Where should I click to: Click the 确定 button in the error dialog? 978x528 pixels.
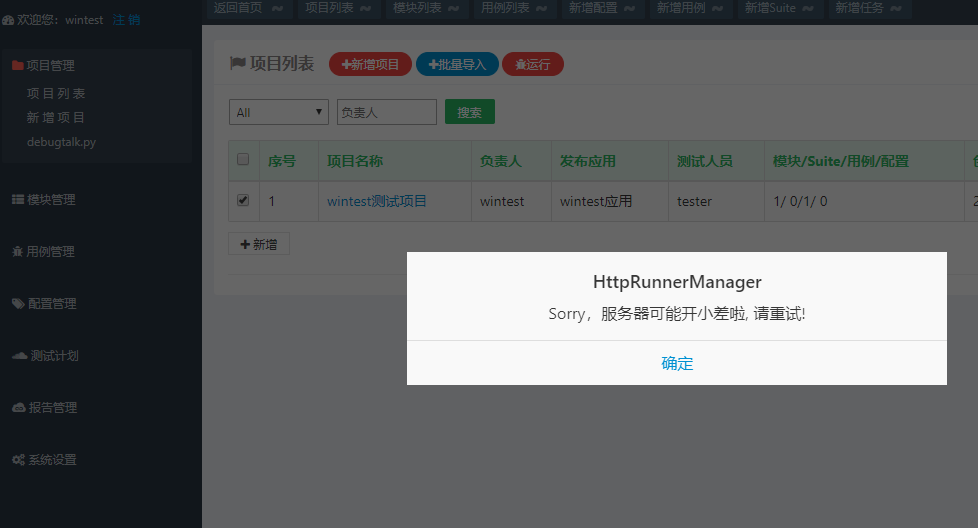(677, 363)
